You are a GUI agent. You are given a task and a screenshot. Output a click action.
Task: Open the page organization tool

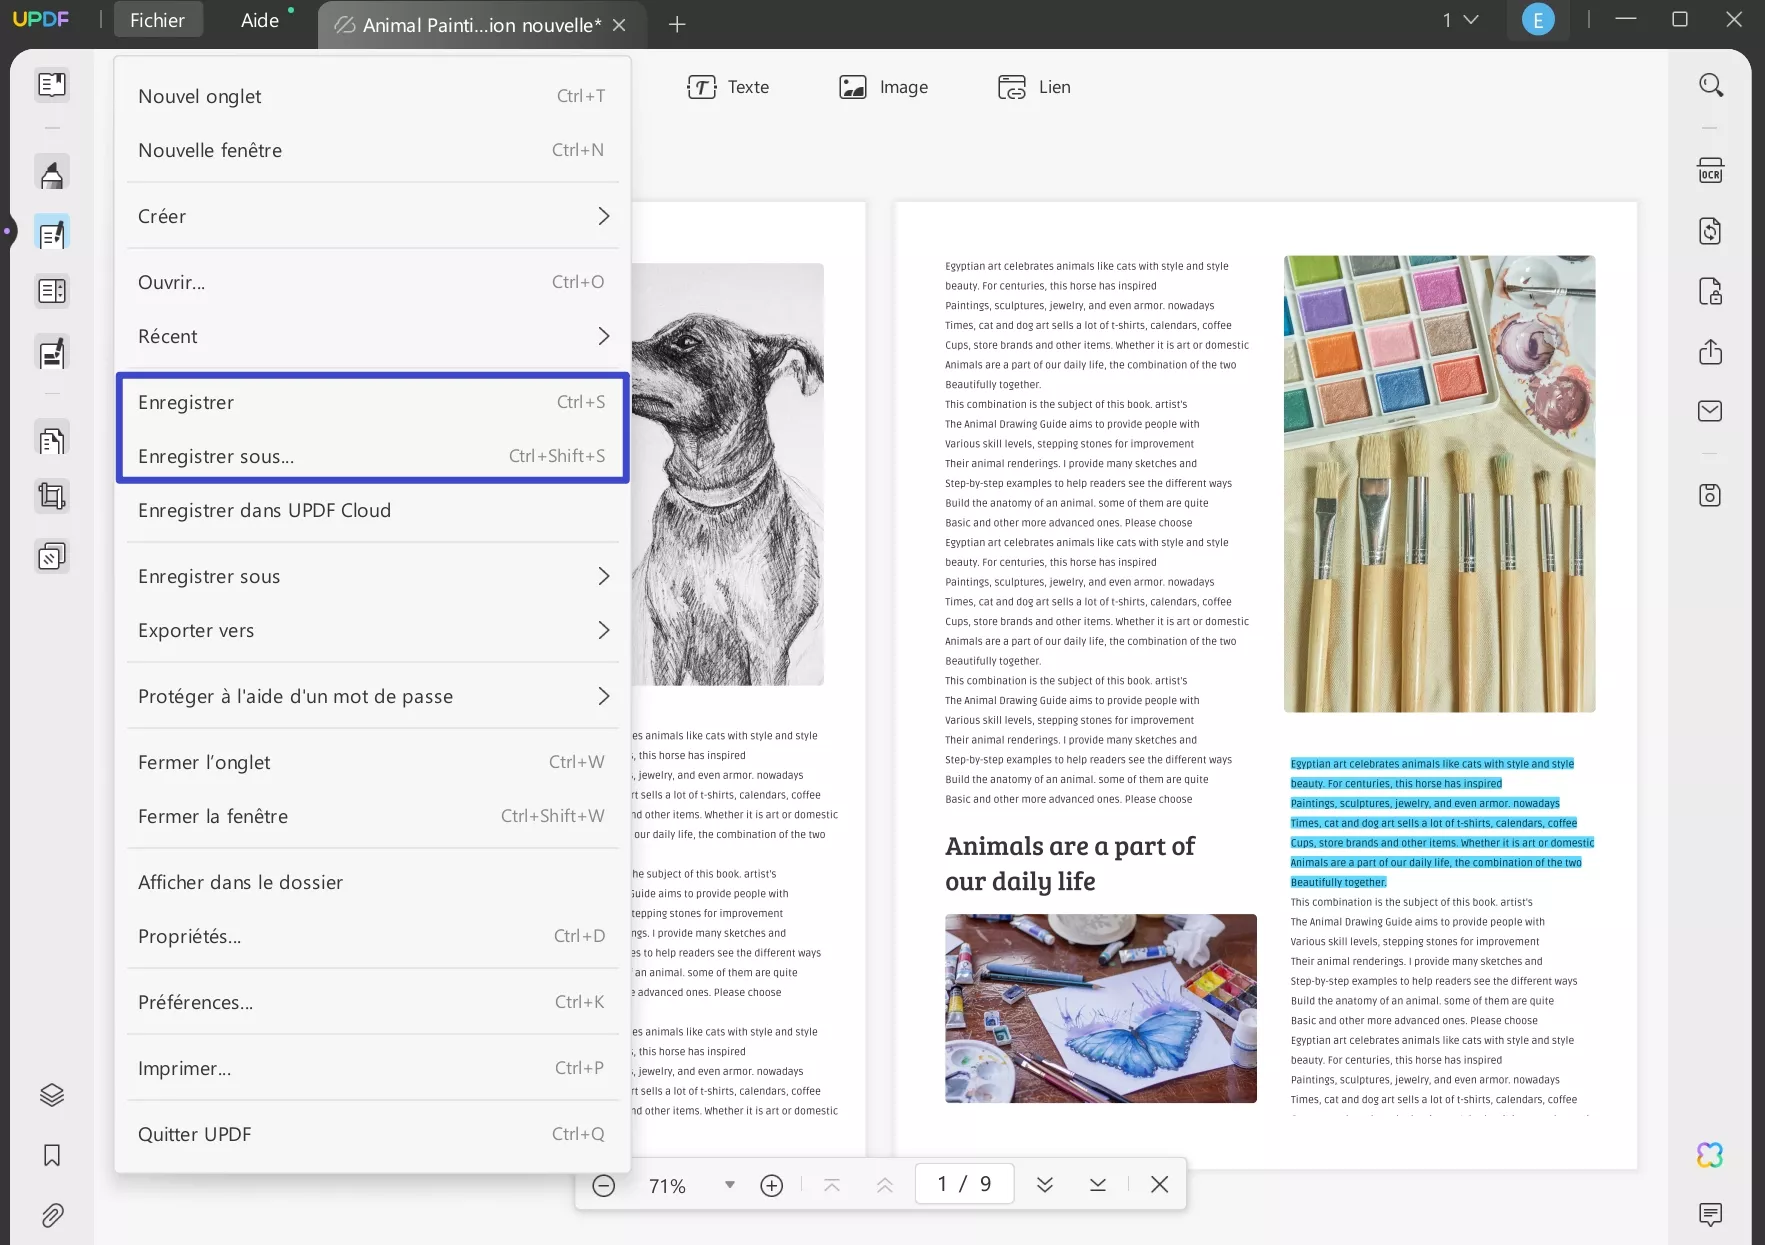pyautogui.click(x=52, y=291)
